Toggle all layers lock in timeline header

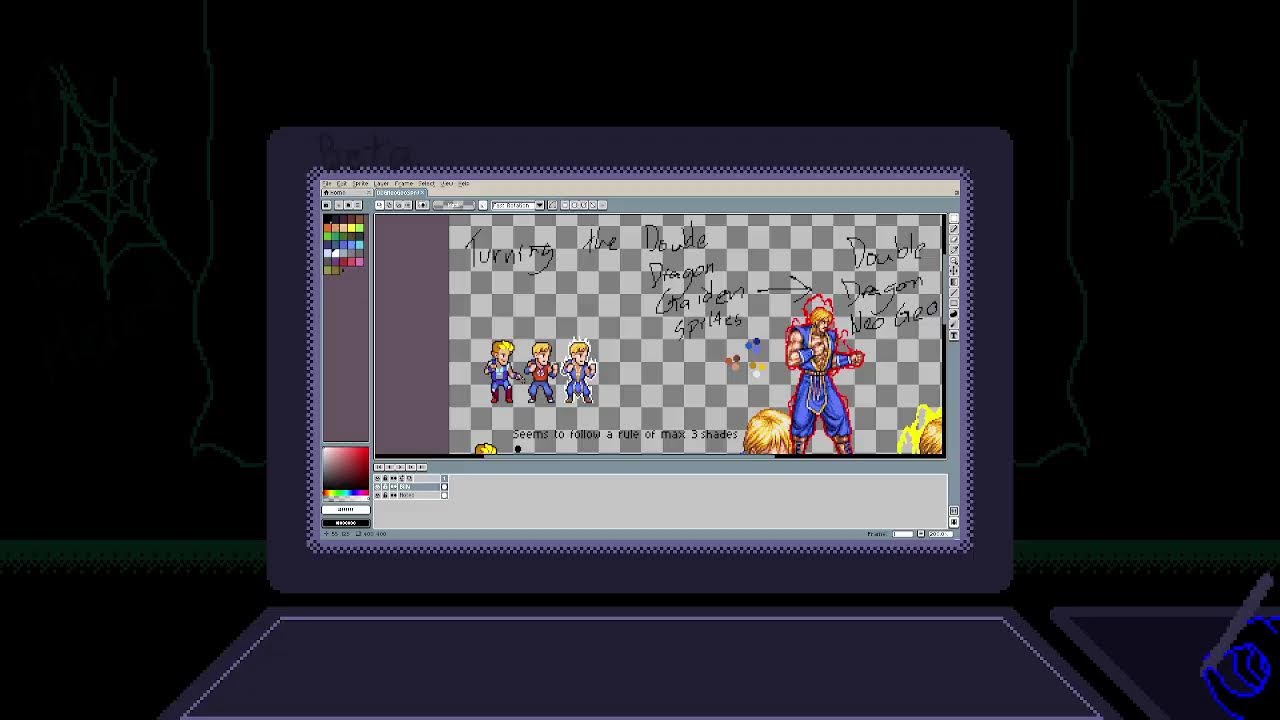tap(385, 478)
